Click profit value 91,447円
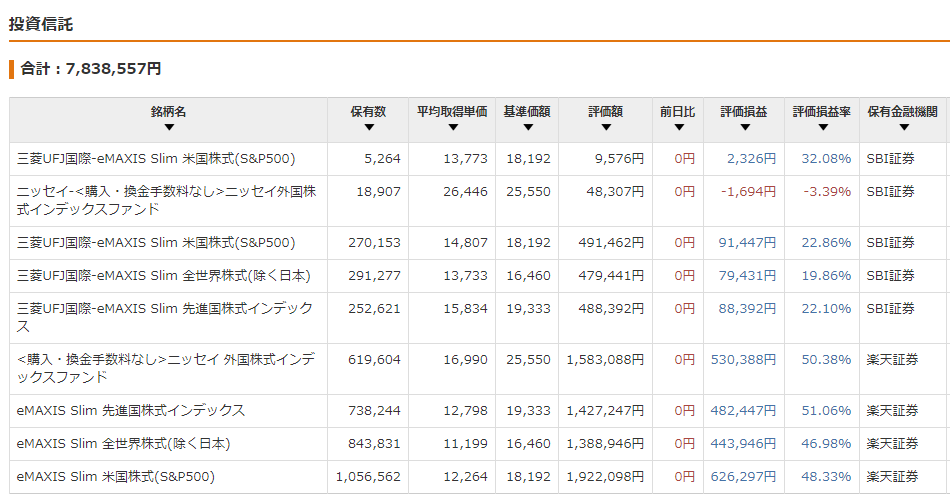Viewport: 950px width, 503px height. (x=747, y=243)
